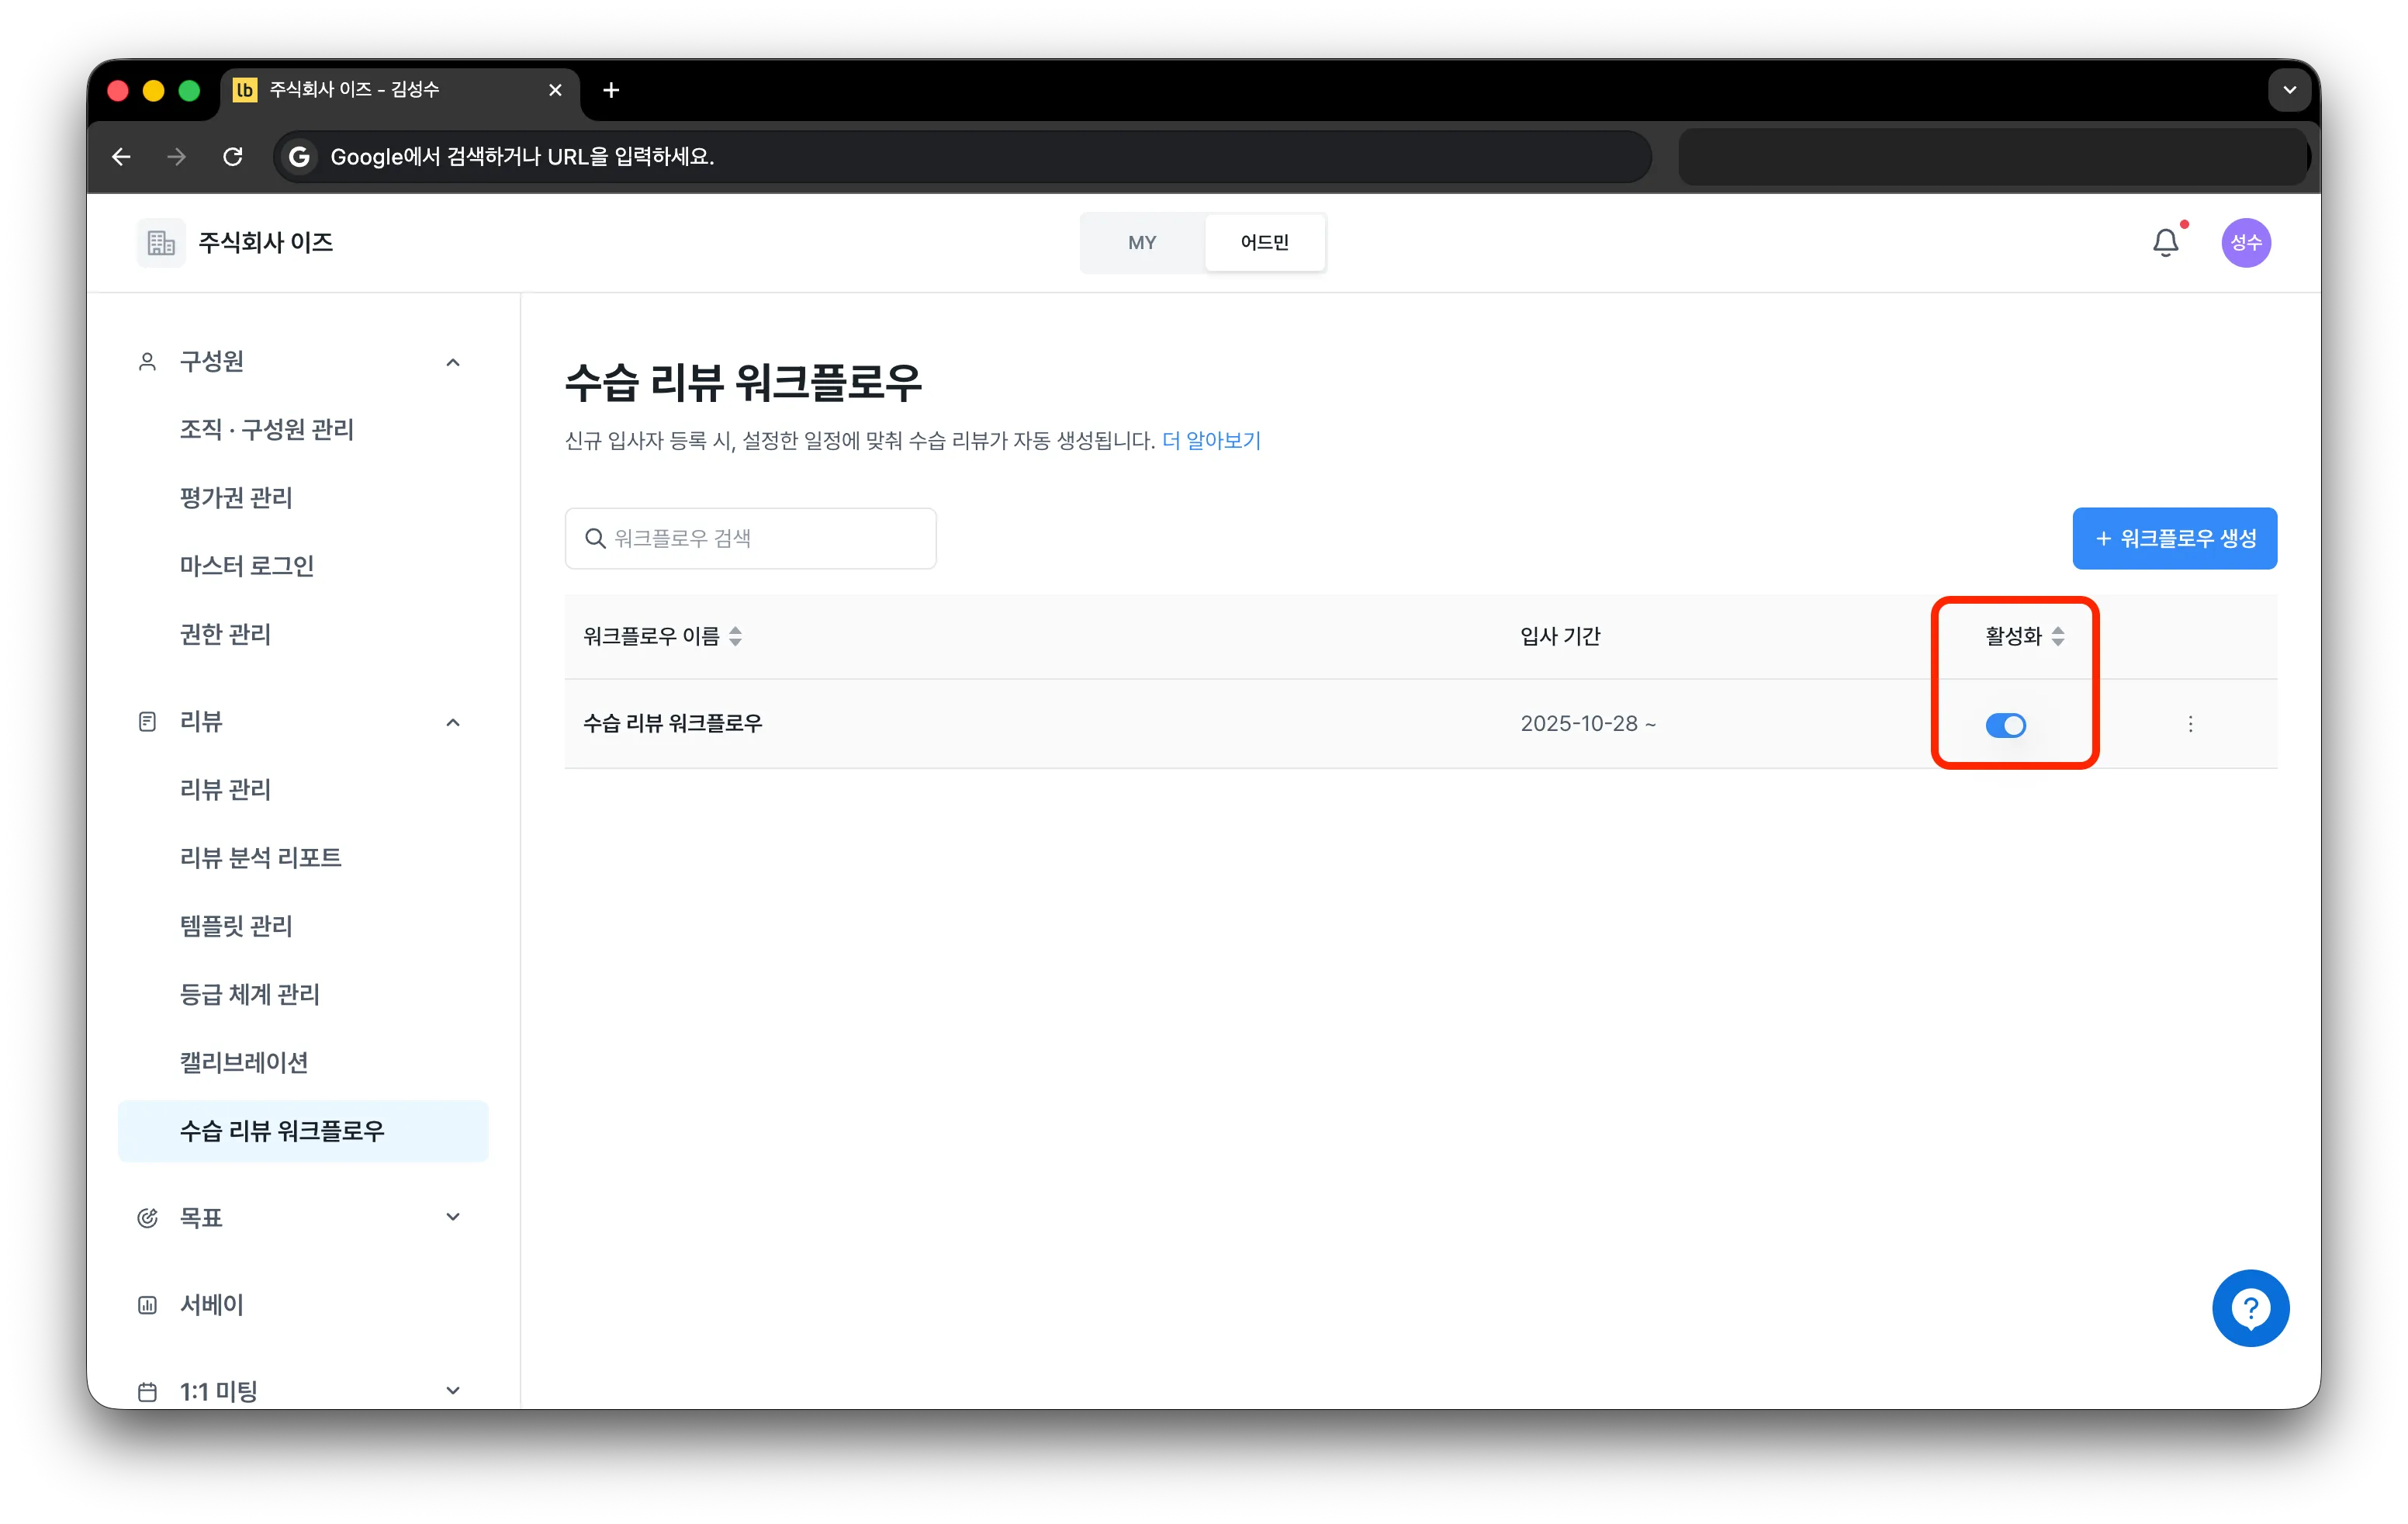Click the browser tab list chevron
This screenshot has width=2408, height=1524.
tap(2289, 90)
